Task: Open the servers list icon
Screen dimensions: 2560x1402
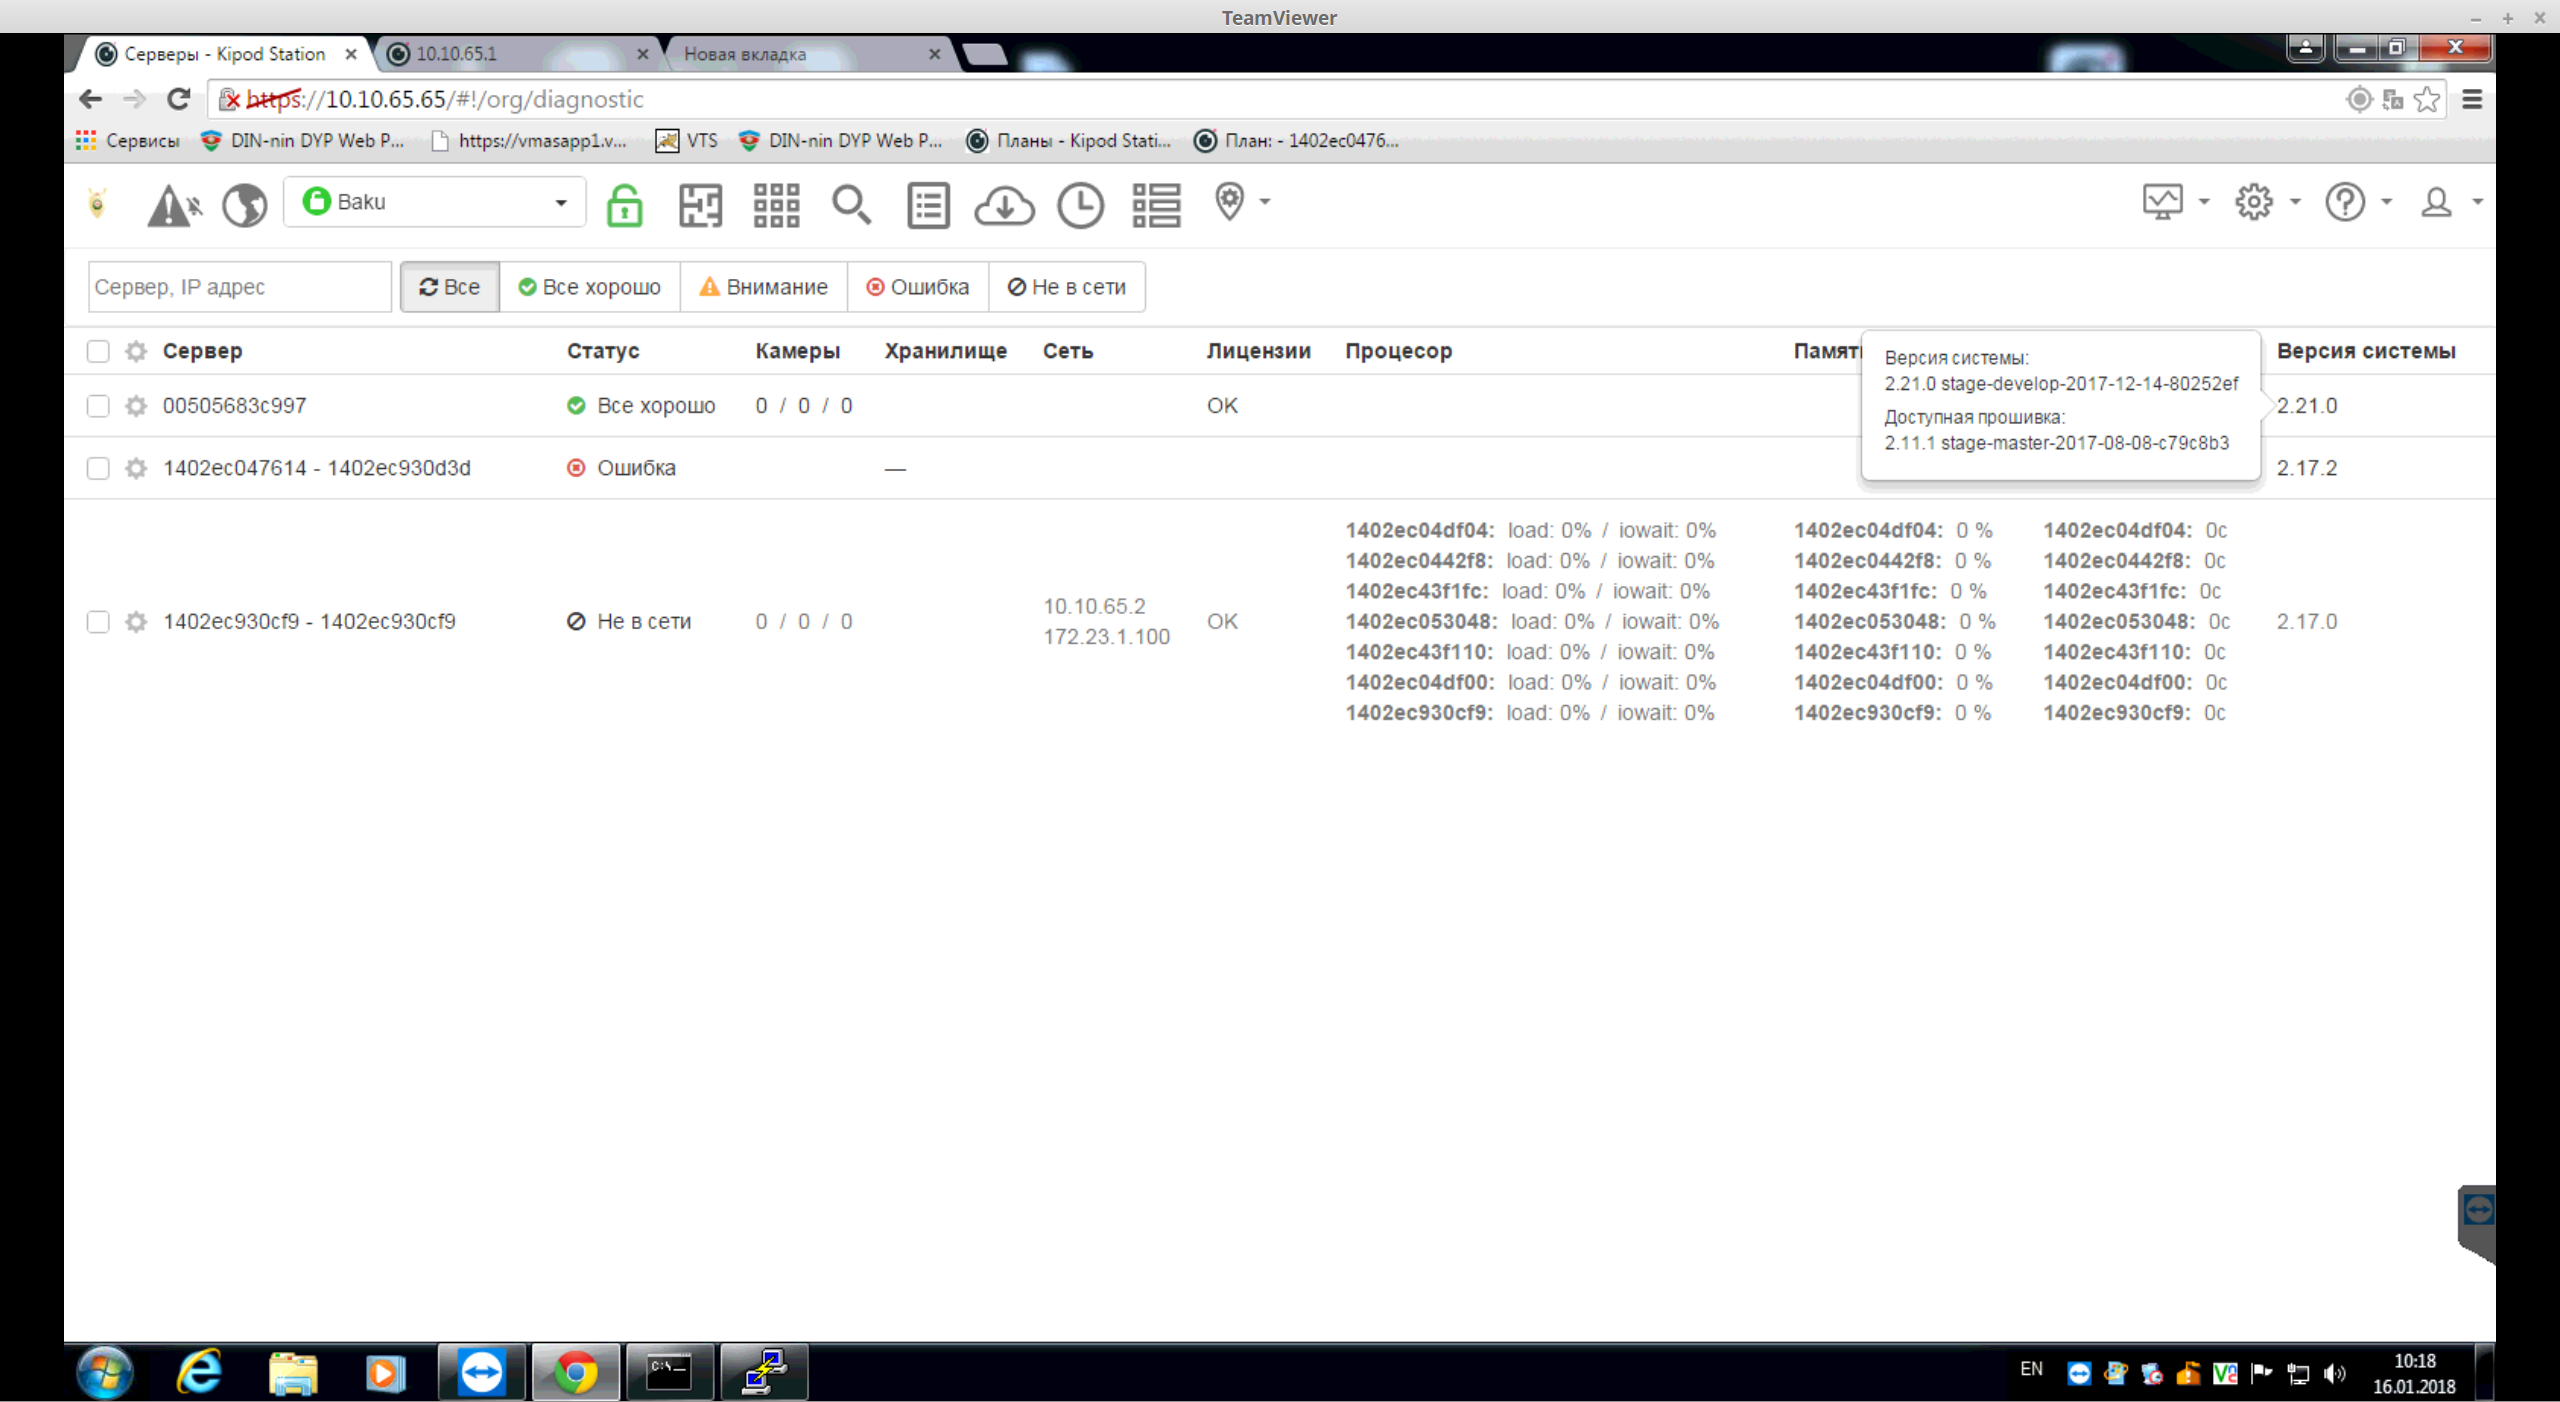Action: [1156, 205]
